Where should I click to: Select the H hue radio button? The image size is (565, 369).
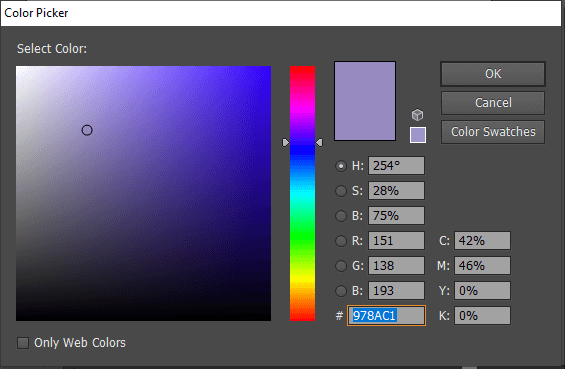341,166
